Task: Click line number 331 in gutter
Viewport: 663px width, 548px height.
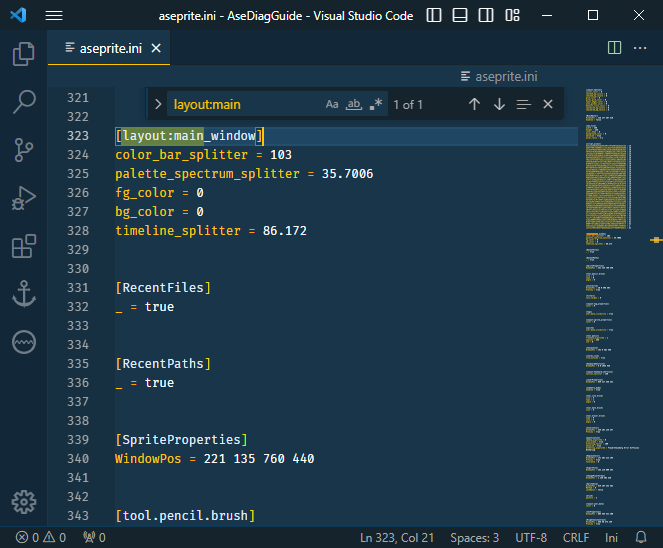Action: tap(78, 288)
